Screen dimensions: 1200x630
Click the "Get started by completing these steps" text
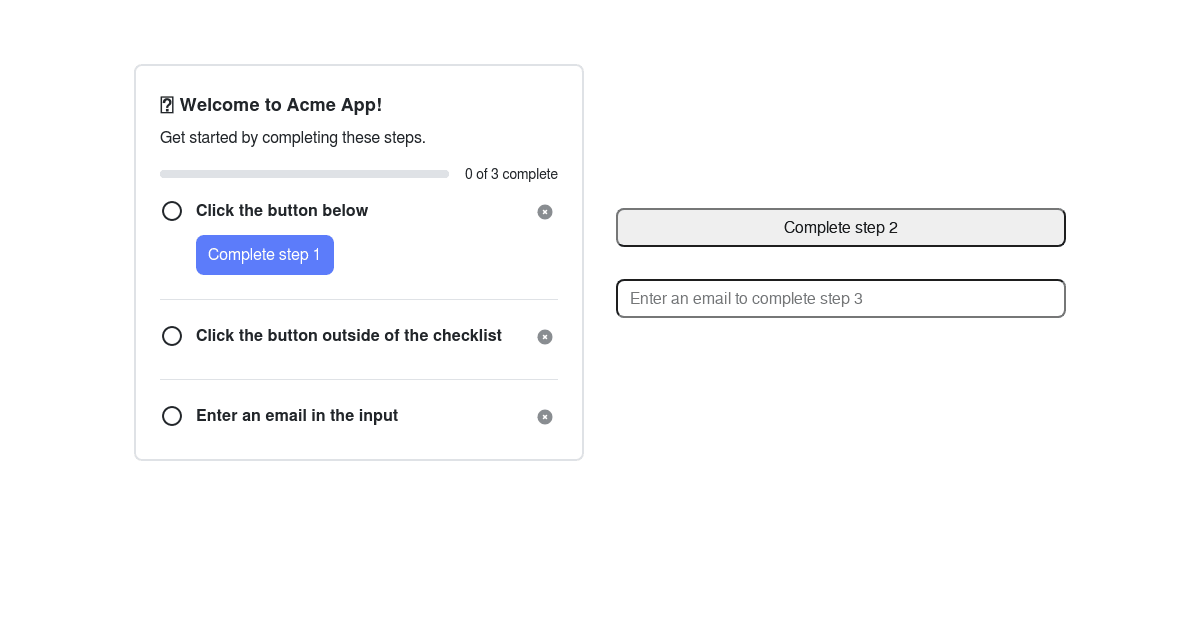click(292, 138)
